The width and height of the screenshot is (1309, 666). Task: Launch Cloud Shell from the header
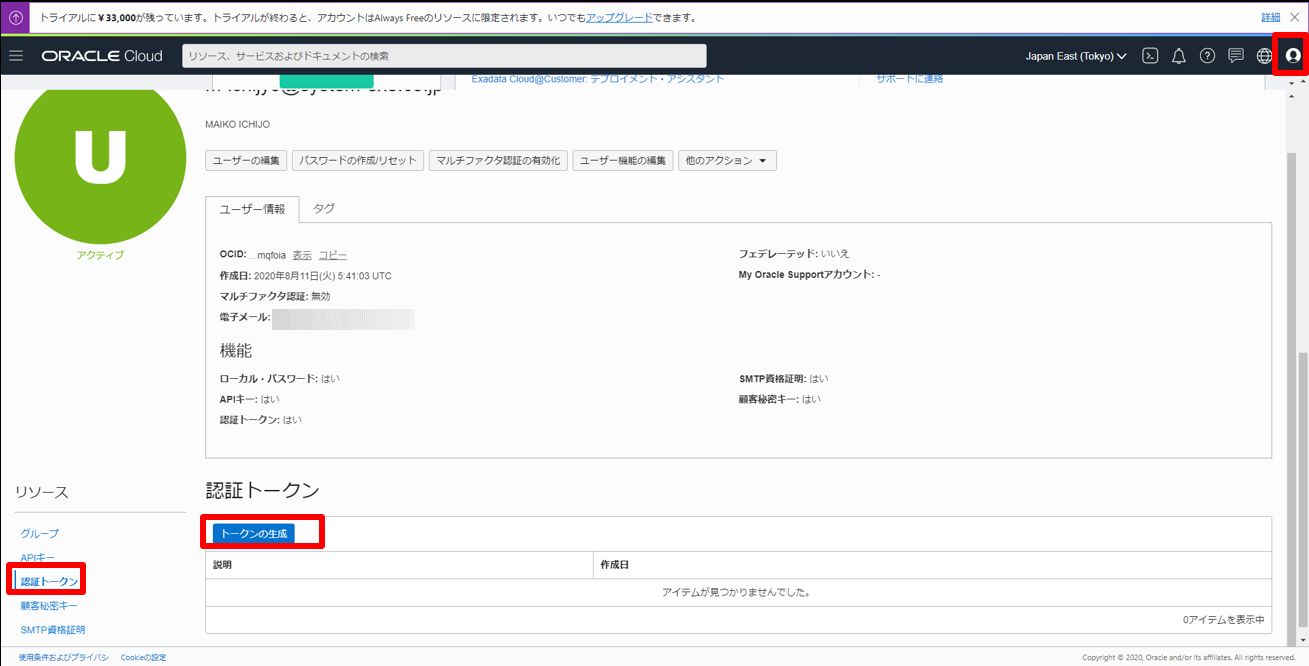pos(1151,56)
